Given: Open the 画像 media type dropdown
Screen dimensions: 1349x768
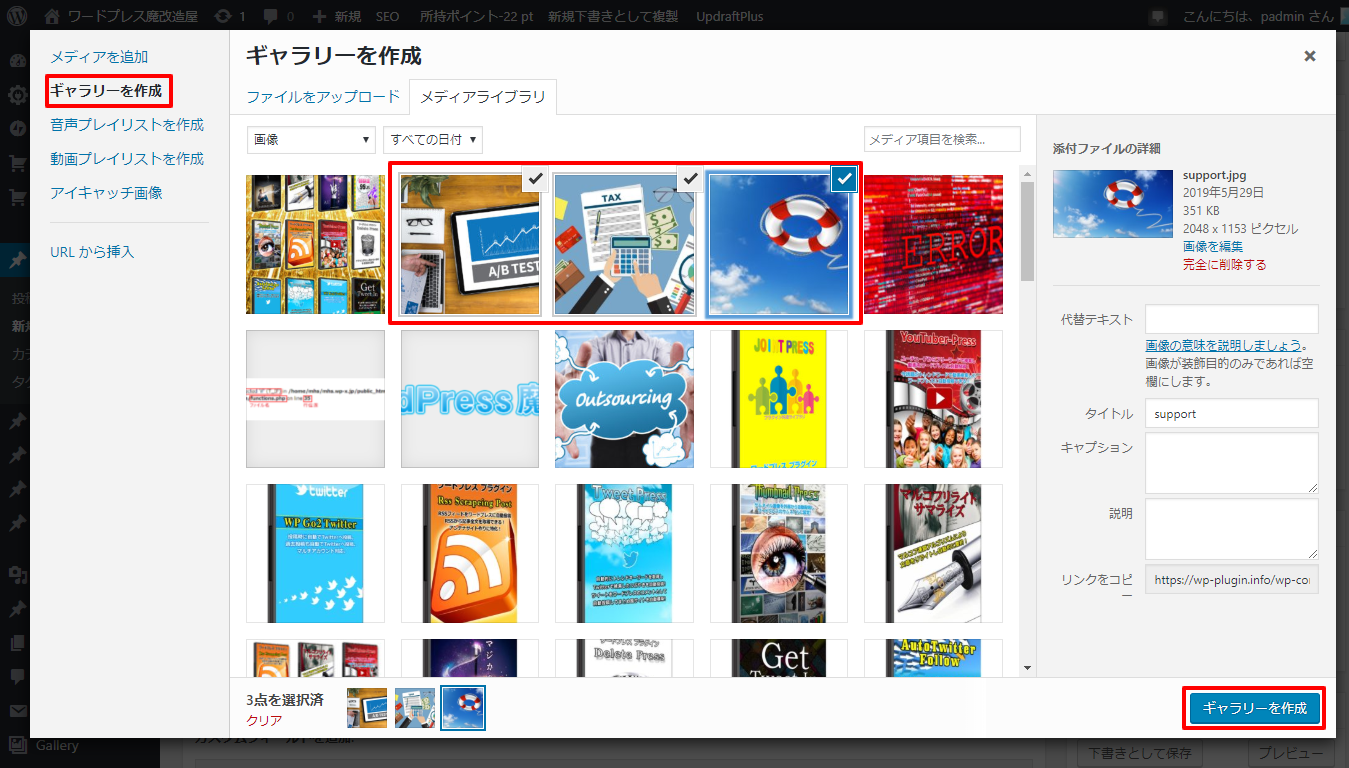Looking at the screenshot, I should coord(311,140).
